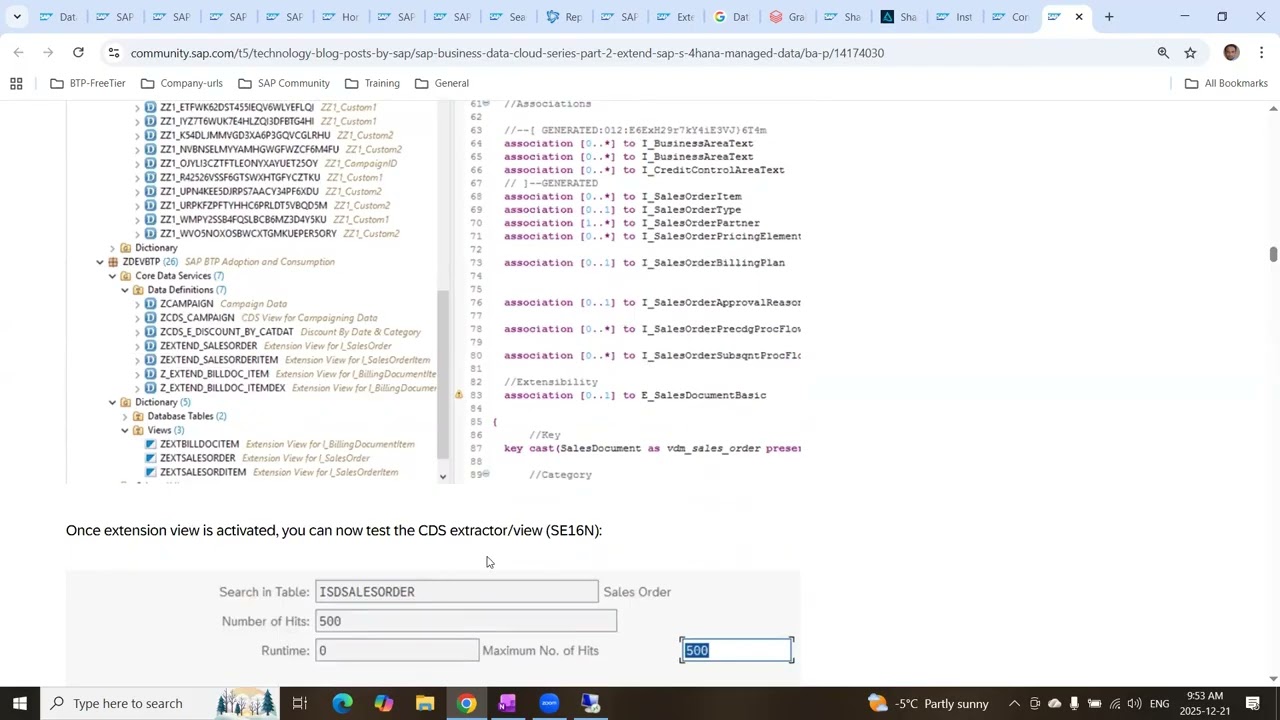
Task: Collapse the Core Data Services node
Action: (113, 276)
